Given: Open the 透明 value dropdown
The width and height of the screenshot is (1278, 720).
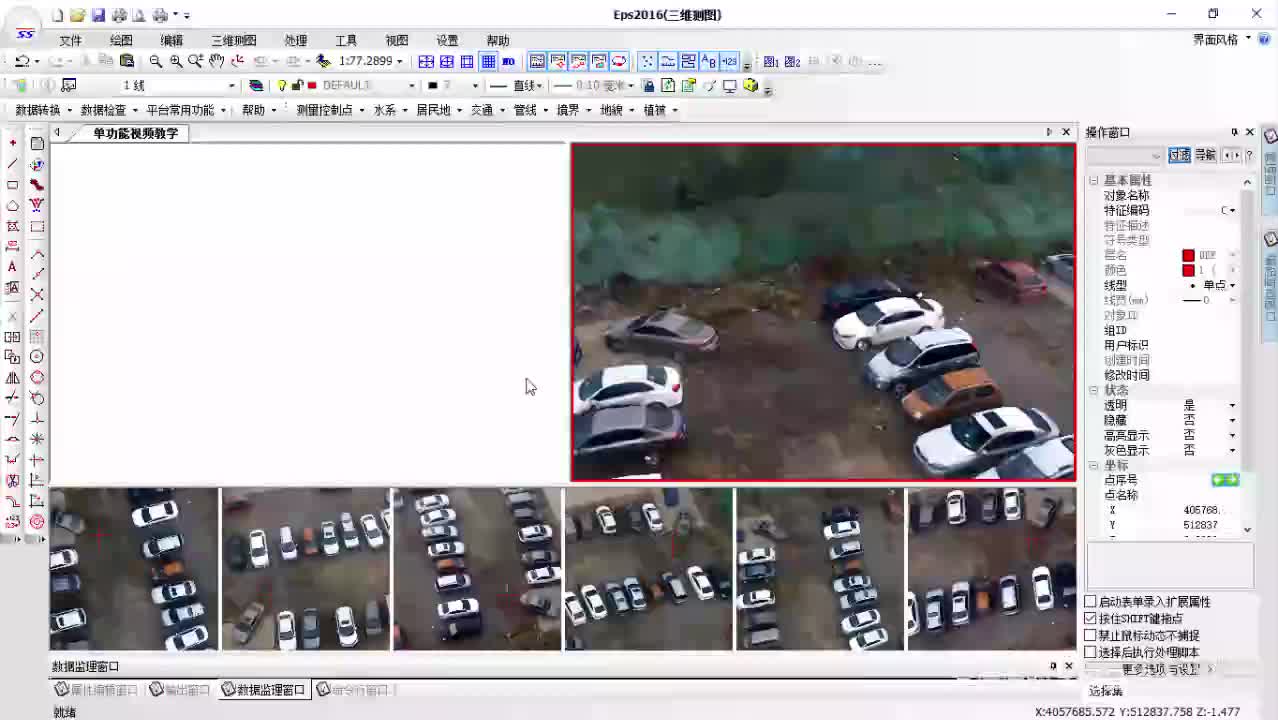Looking at the screenshot, I should click(1232, 405).
